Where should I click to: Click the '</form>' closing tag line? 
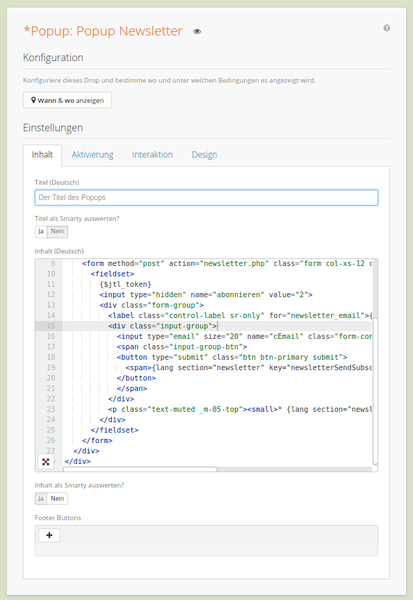97,440
